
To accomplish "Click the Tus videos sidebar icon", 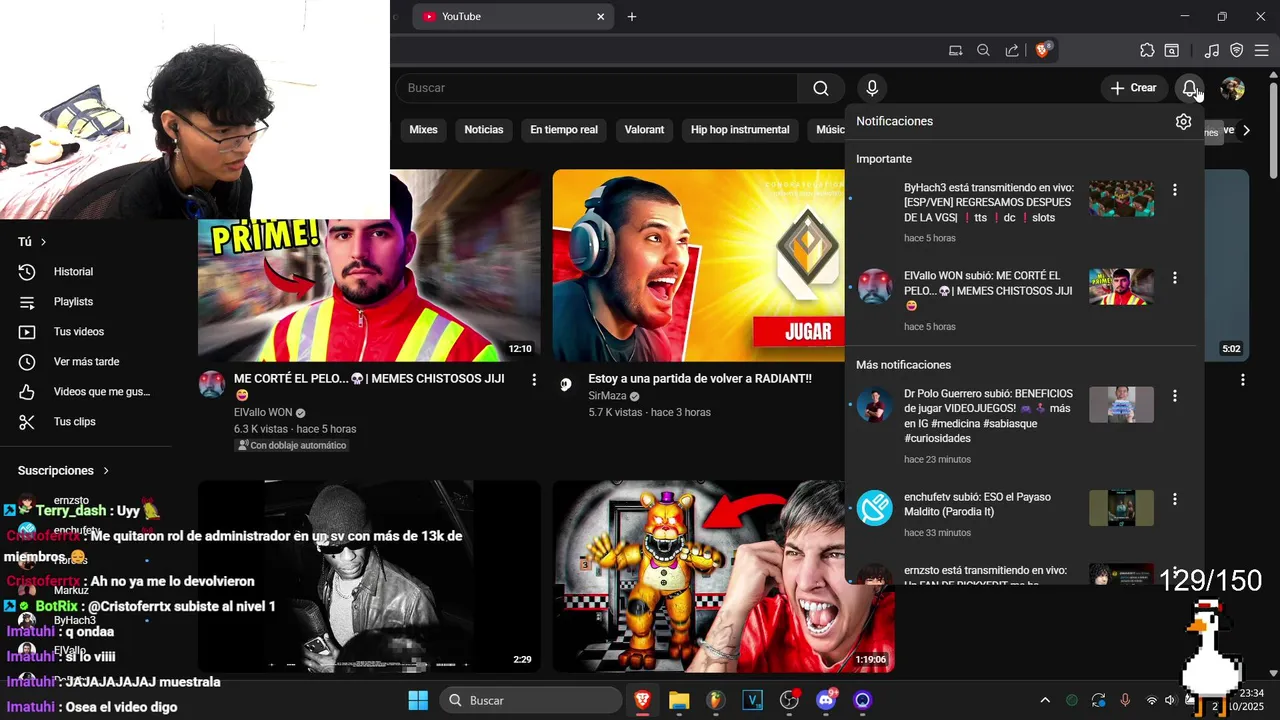I will (27, 332).
